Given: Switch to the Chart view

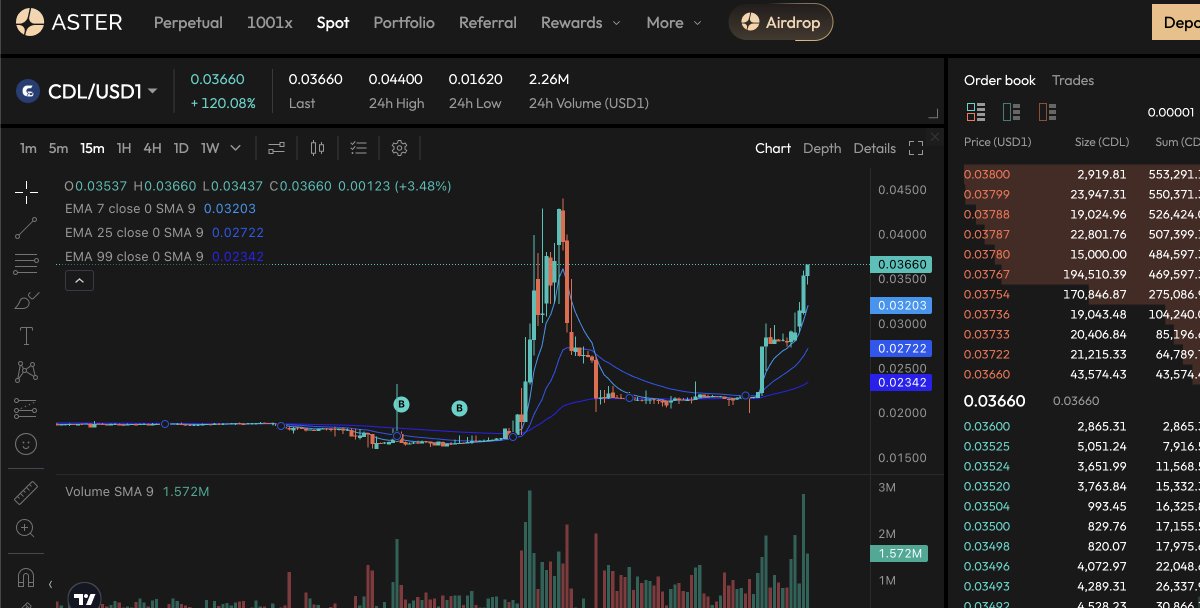Looking at the screenshot, I should pos(773,148).
